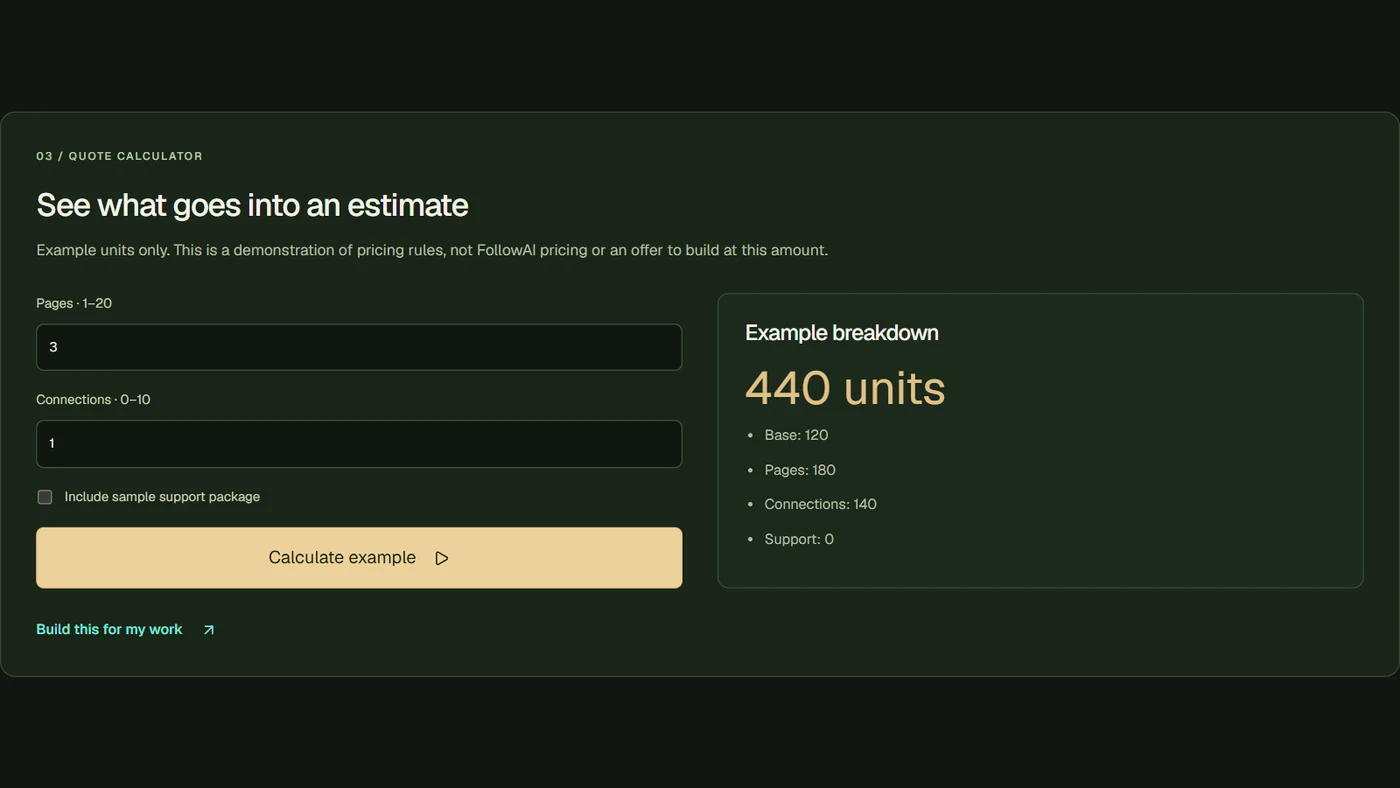Click the Support: 0 line item
Viewport: 1400px width, 788px height.
[799, 539]
